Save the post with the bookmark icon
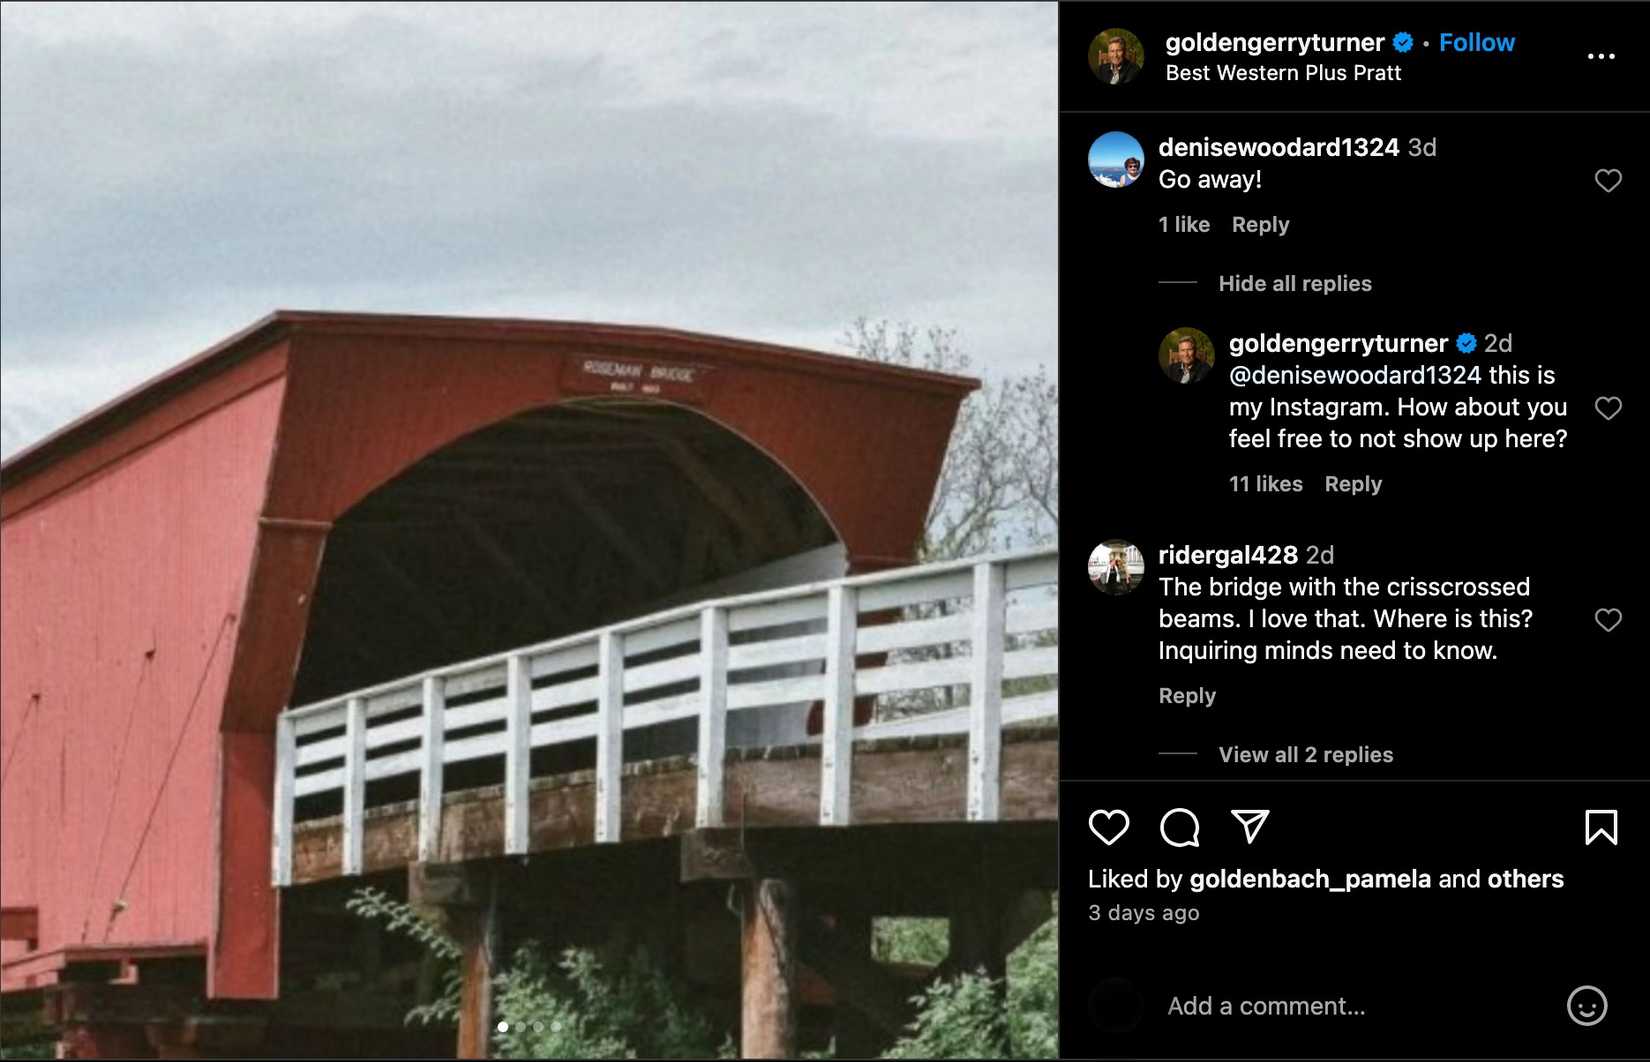Viewport: 1650px width, 1062px height. click(x=1601, y=827)
